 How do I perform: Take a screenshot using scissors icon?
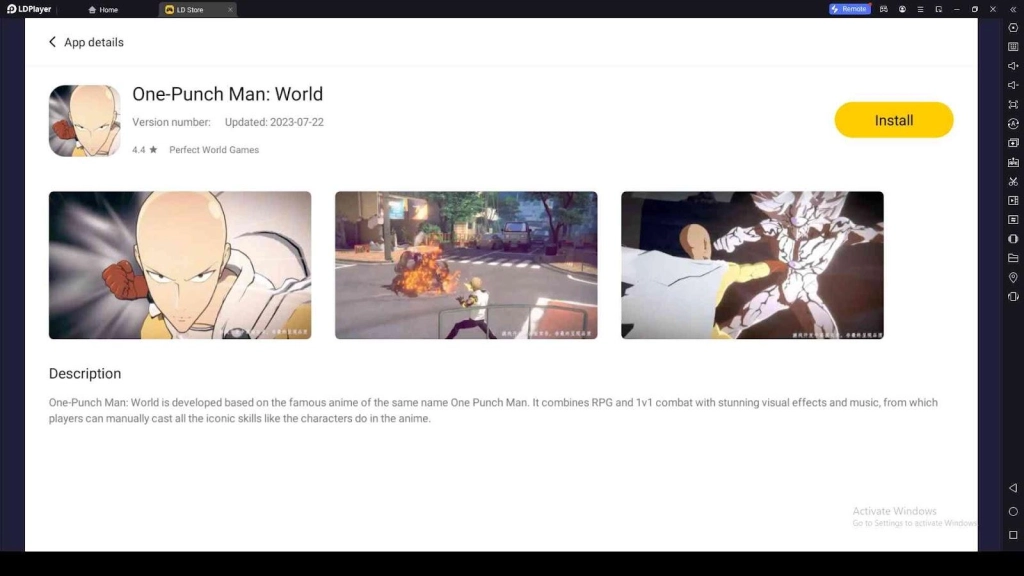[1013, 182]
